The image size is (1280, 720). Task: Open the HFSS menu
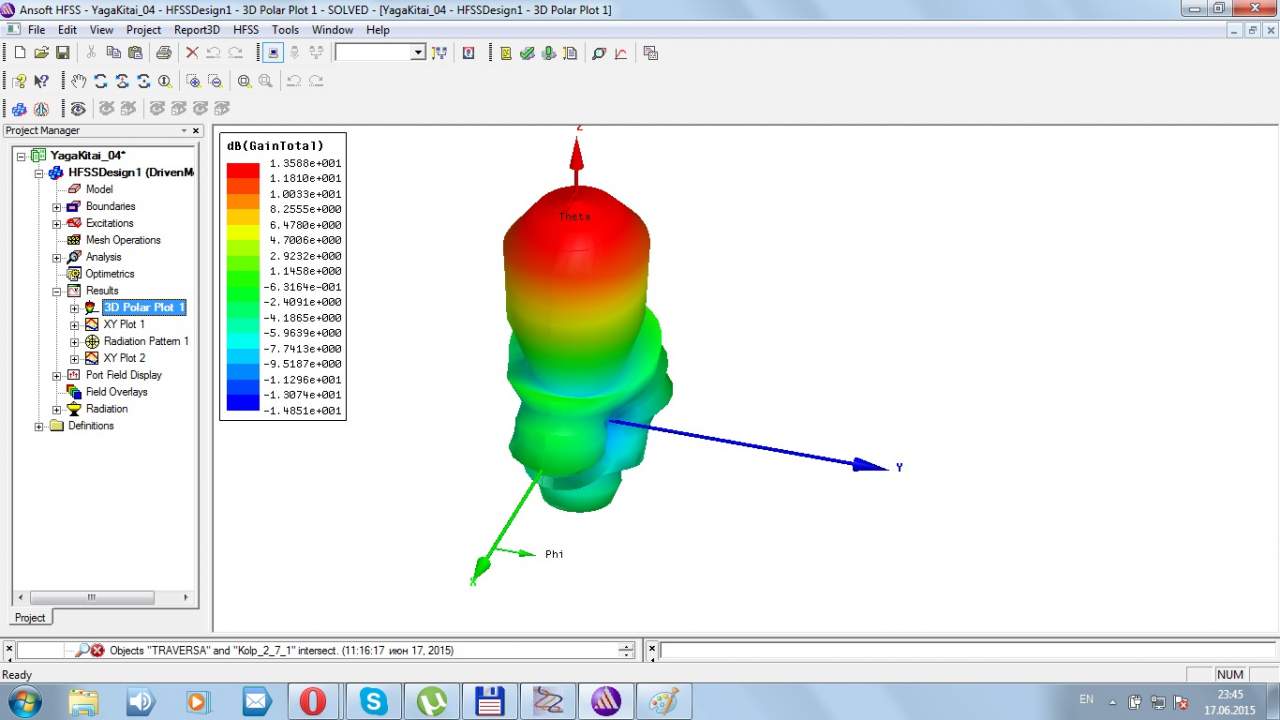(x=246, y=30)
